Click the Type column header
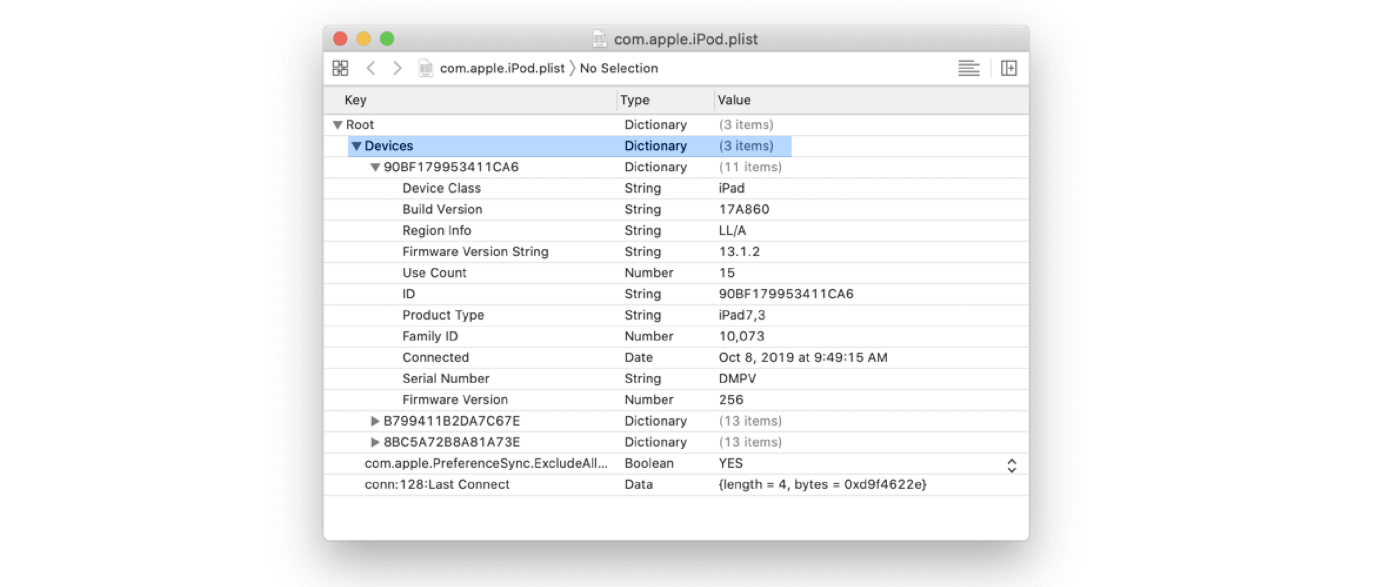Image resolution: width=1400 pixels, height=587 pixels. tap(636, 100)
